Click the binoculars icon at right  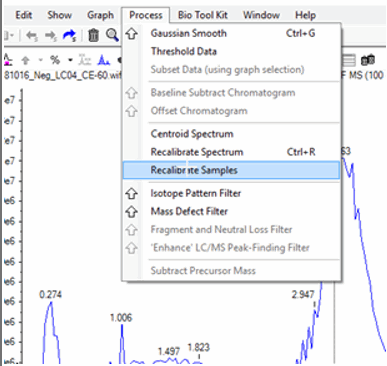click(368, 60)
